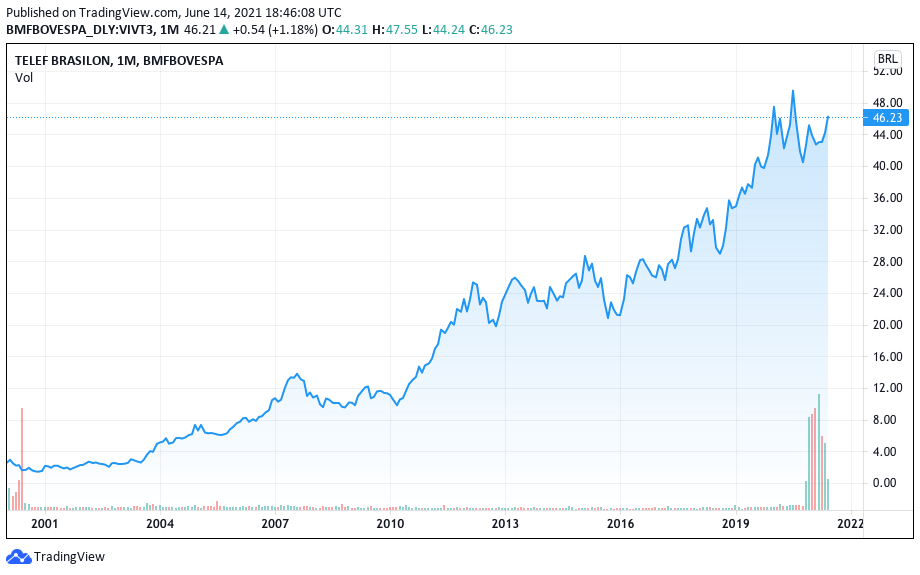This screenshot has height=575, width=920.
Task: Click the 2019 year axis label
Action: pyautogui.click(x=735, y=523)
